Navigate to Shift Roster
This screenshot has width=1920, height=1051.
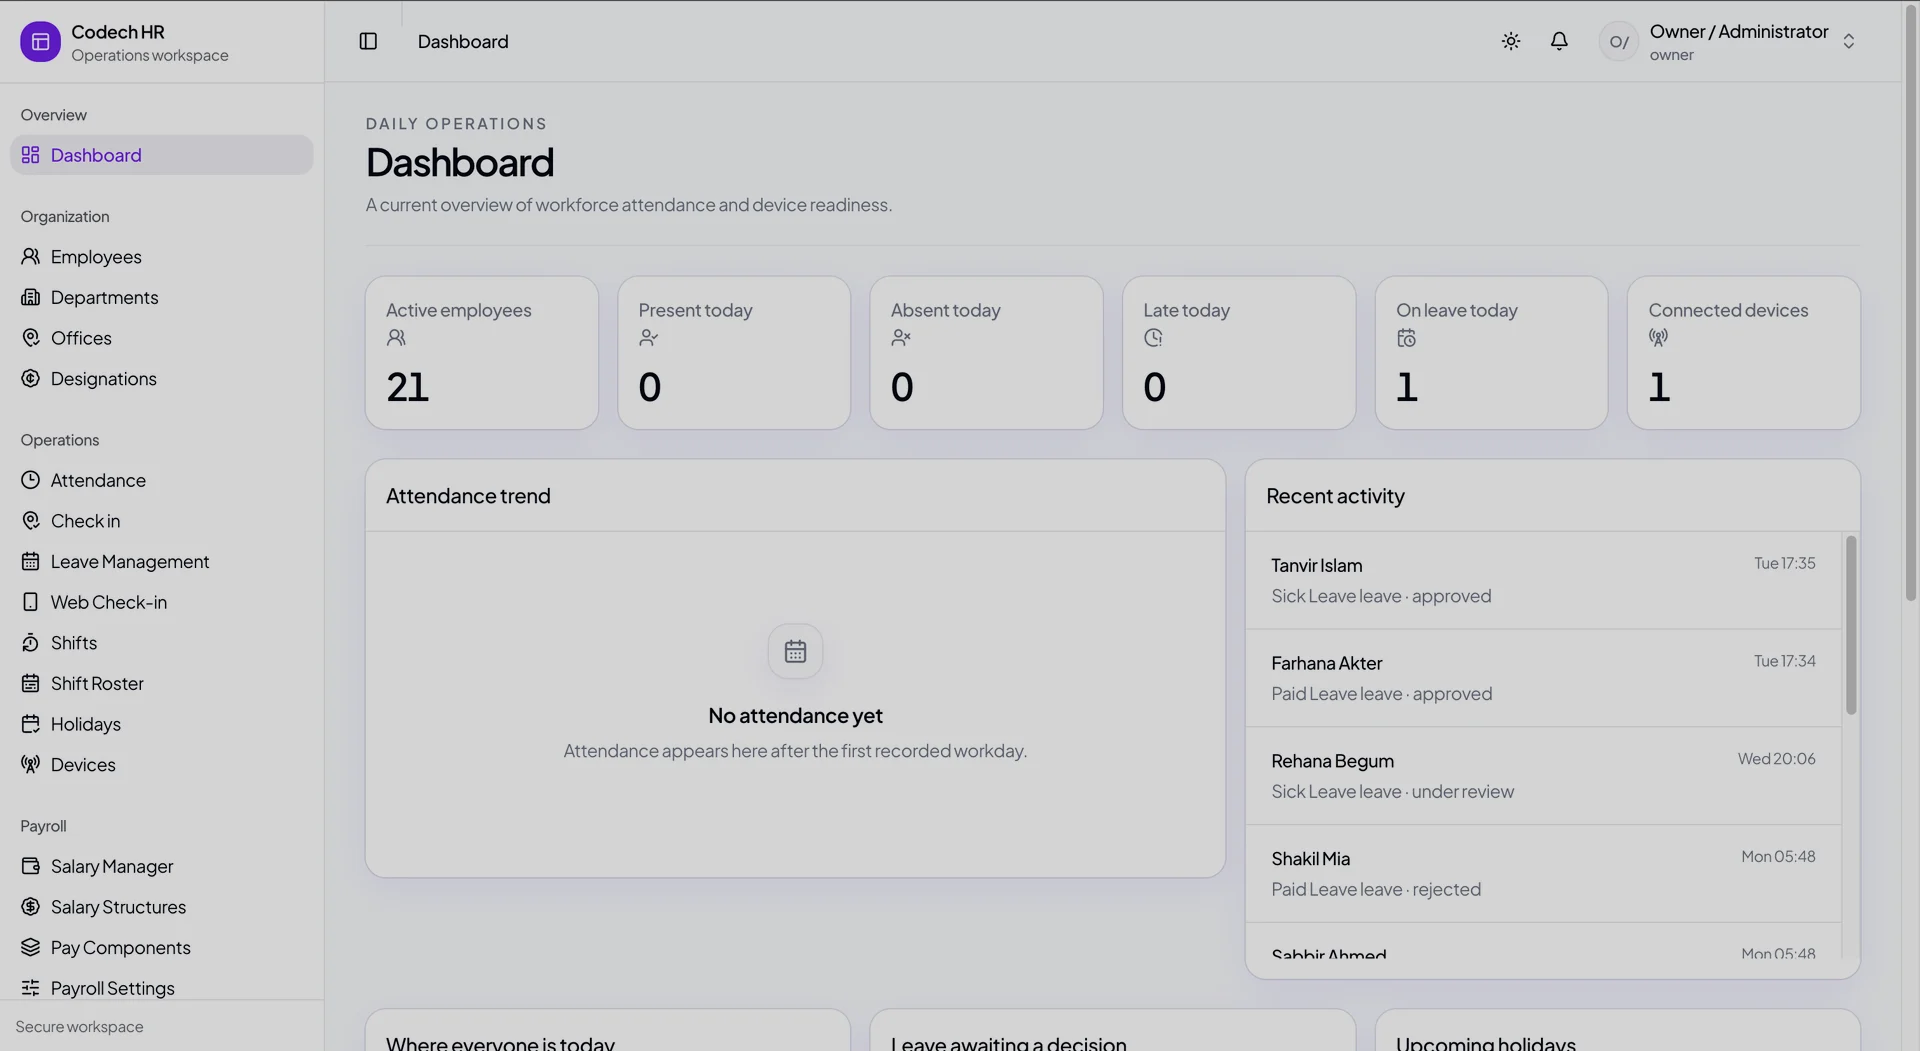coord(162,684)
